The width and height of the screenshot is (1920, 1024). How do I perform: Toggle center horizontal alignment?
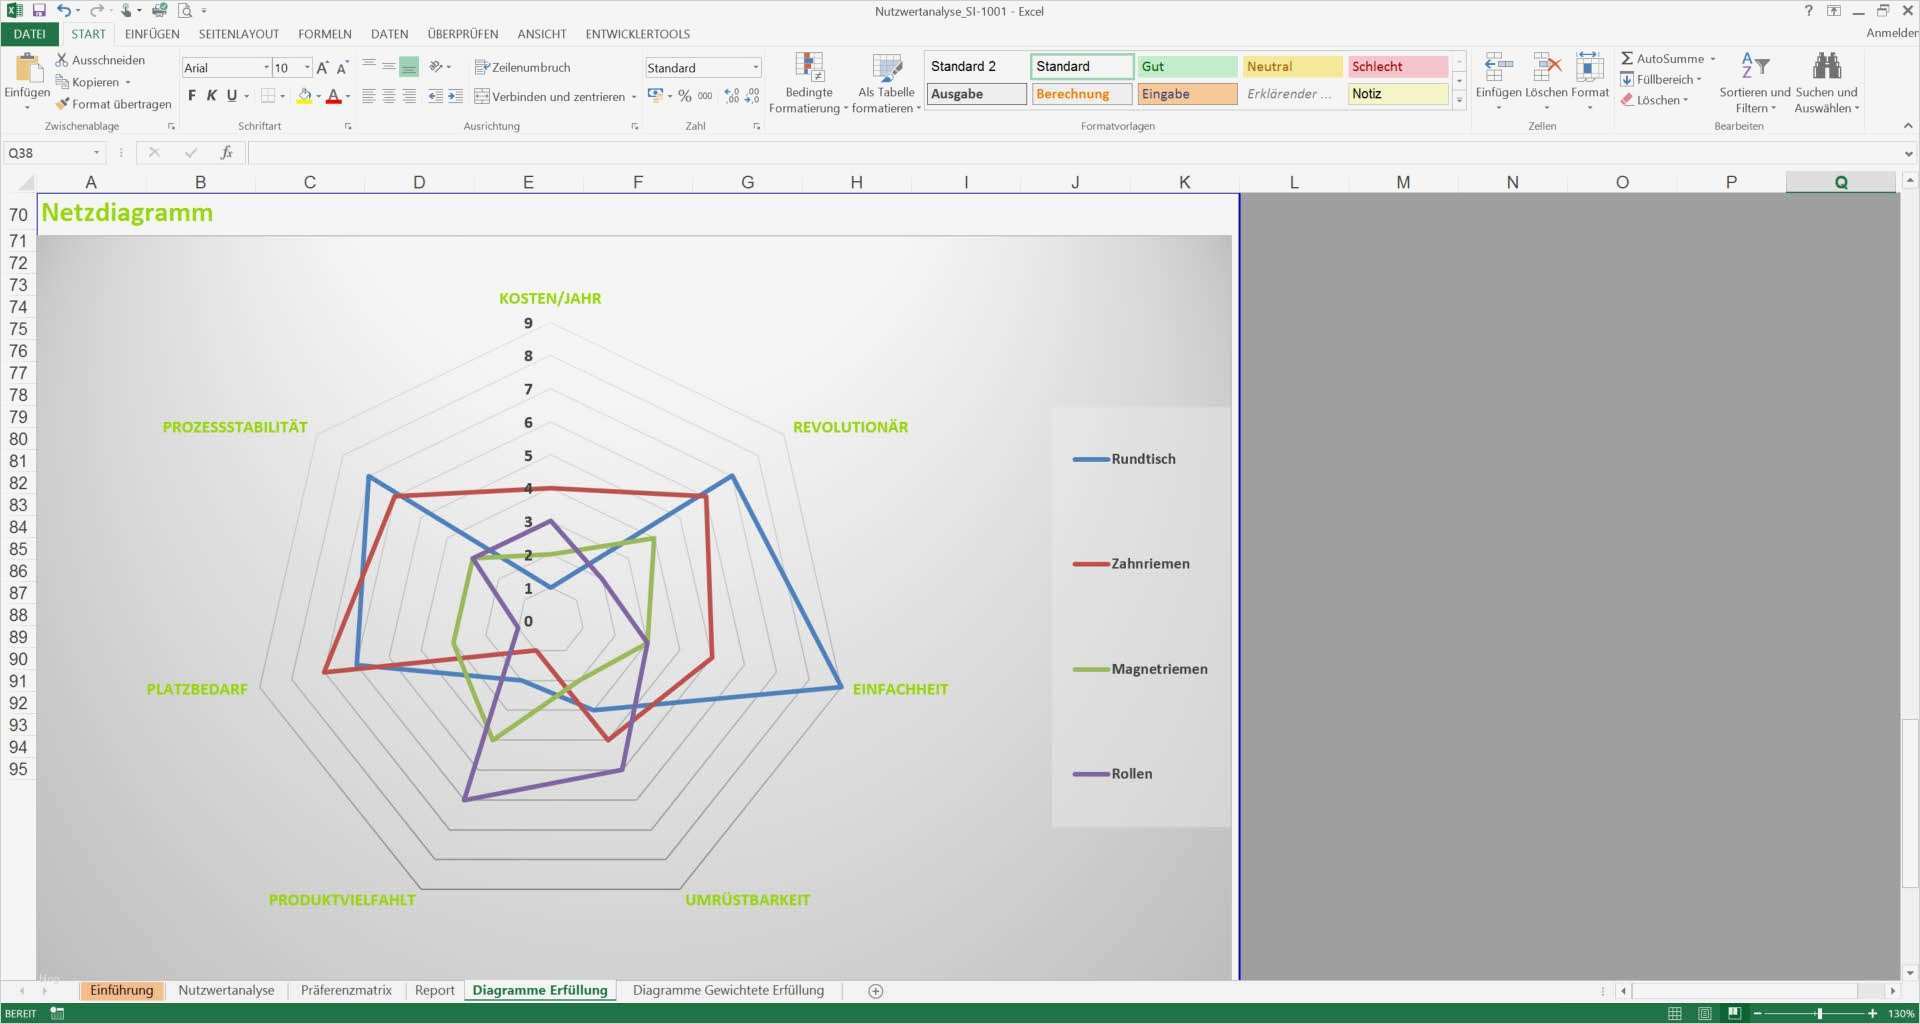(x=389, y=96)
